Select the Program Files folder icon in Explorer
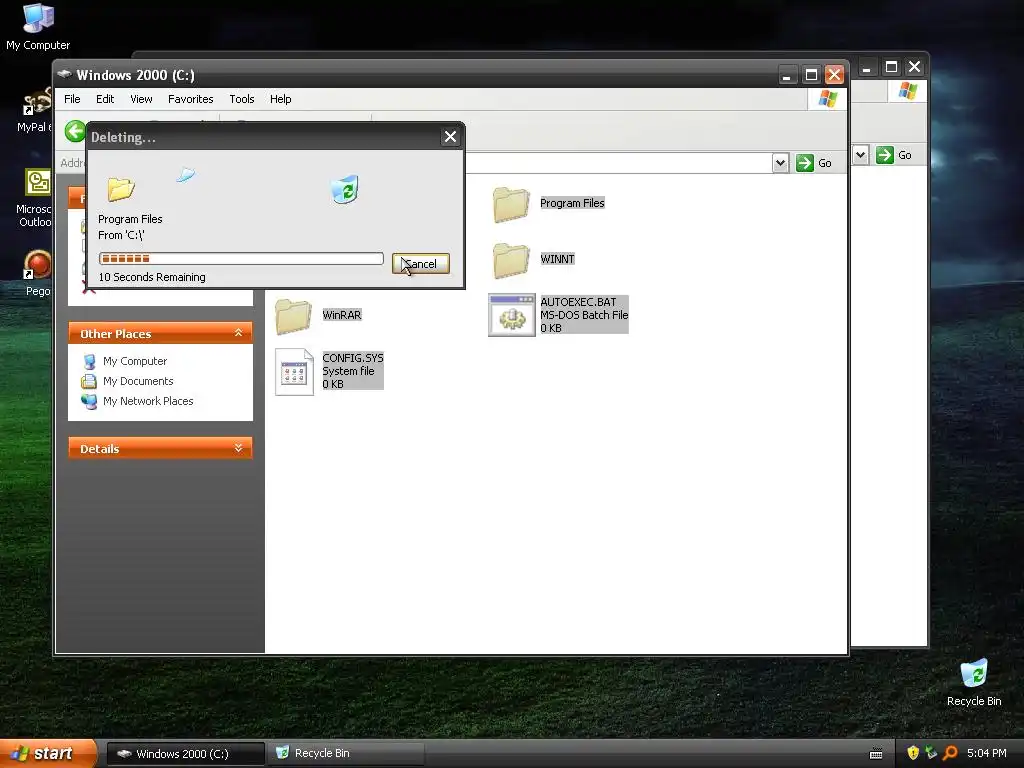The width and height of the screenshot is (1024, 768). [511, 204]
